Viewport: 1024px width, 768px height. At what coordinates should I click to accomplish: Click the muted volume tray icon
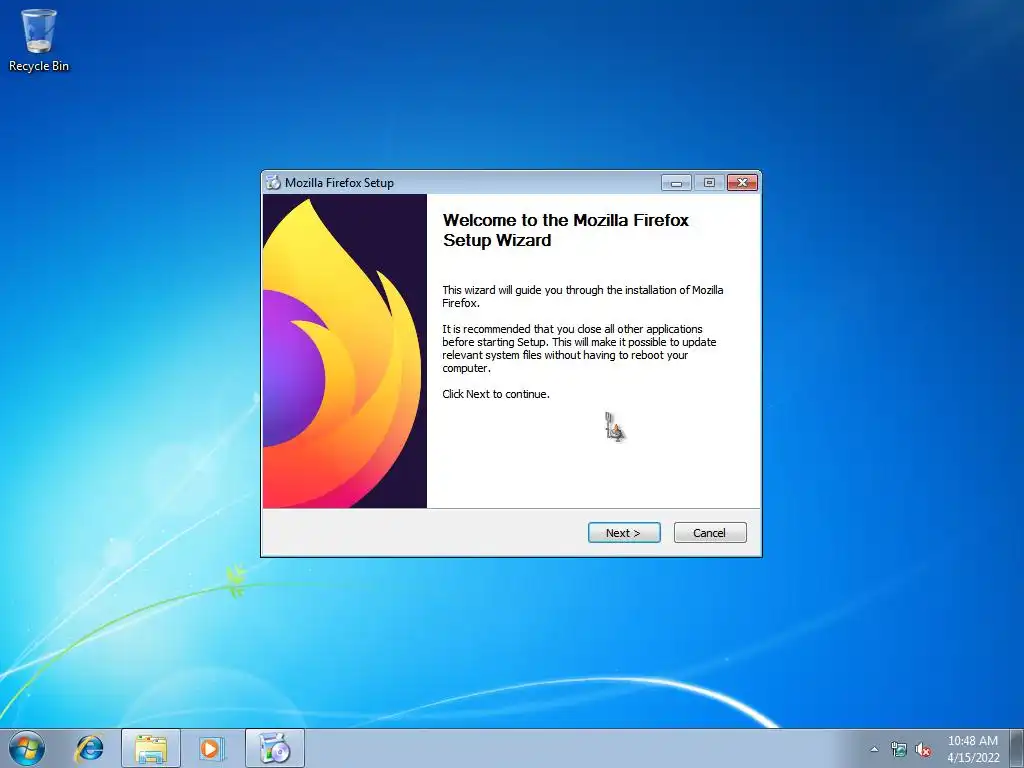[923, 750]
